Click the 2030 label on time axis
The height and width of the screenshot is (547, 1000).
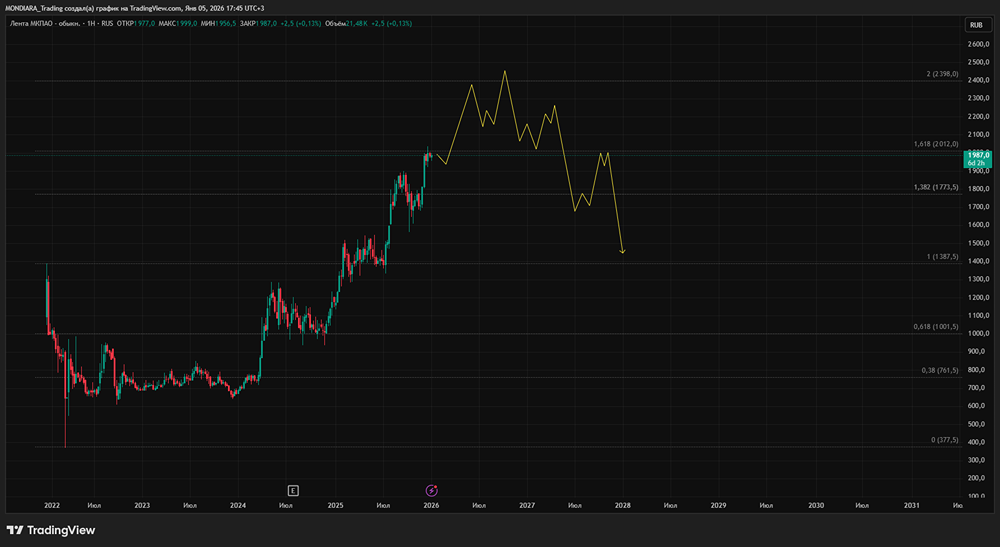(816, 506)
